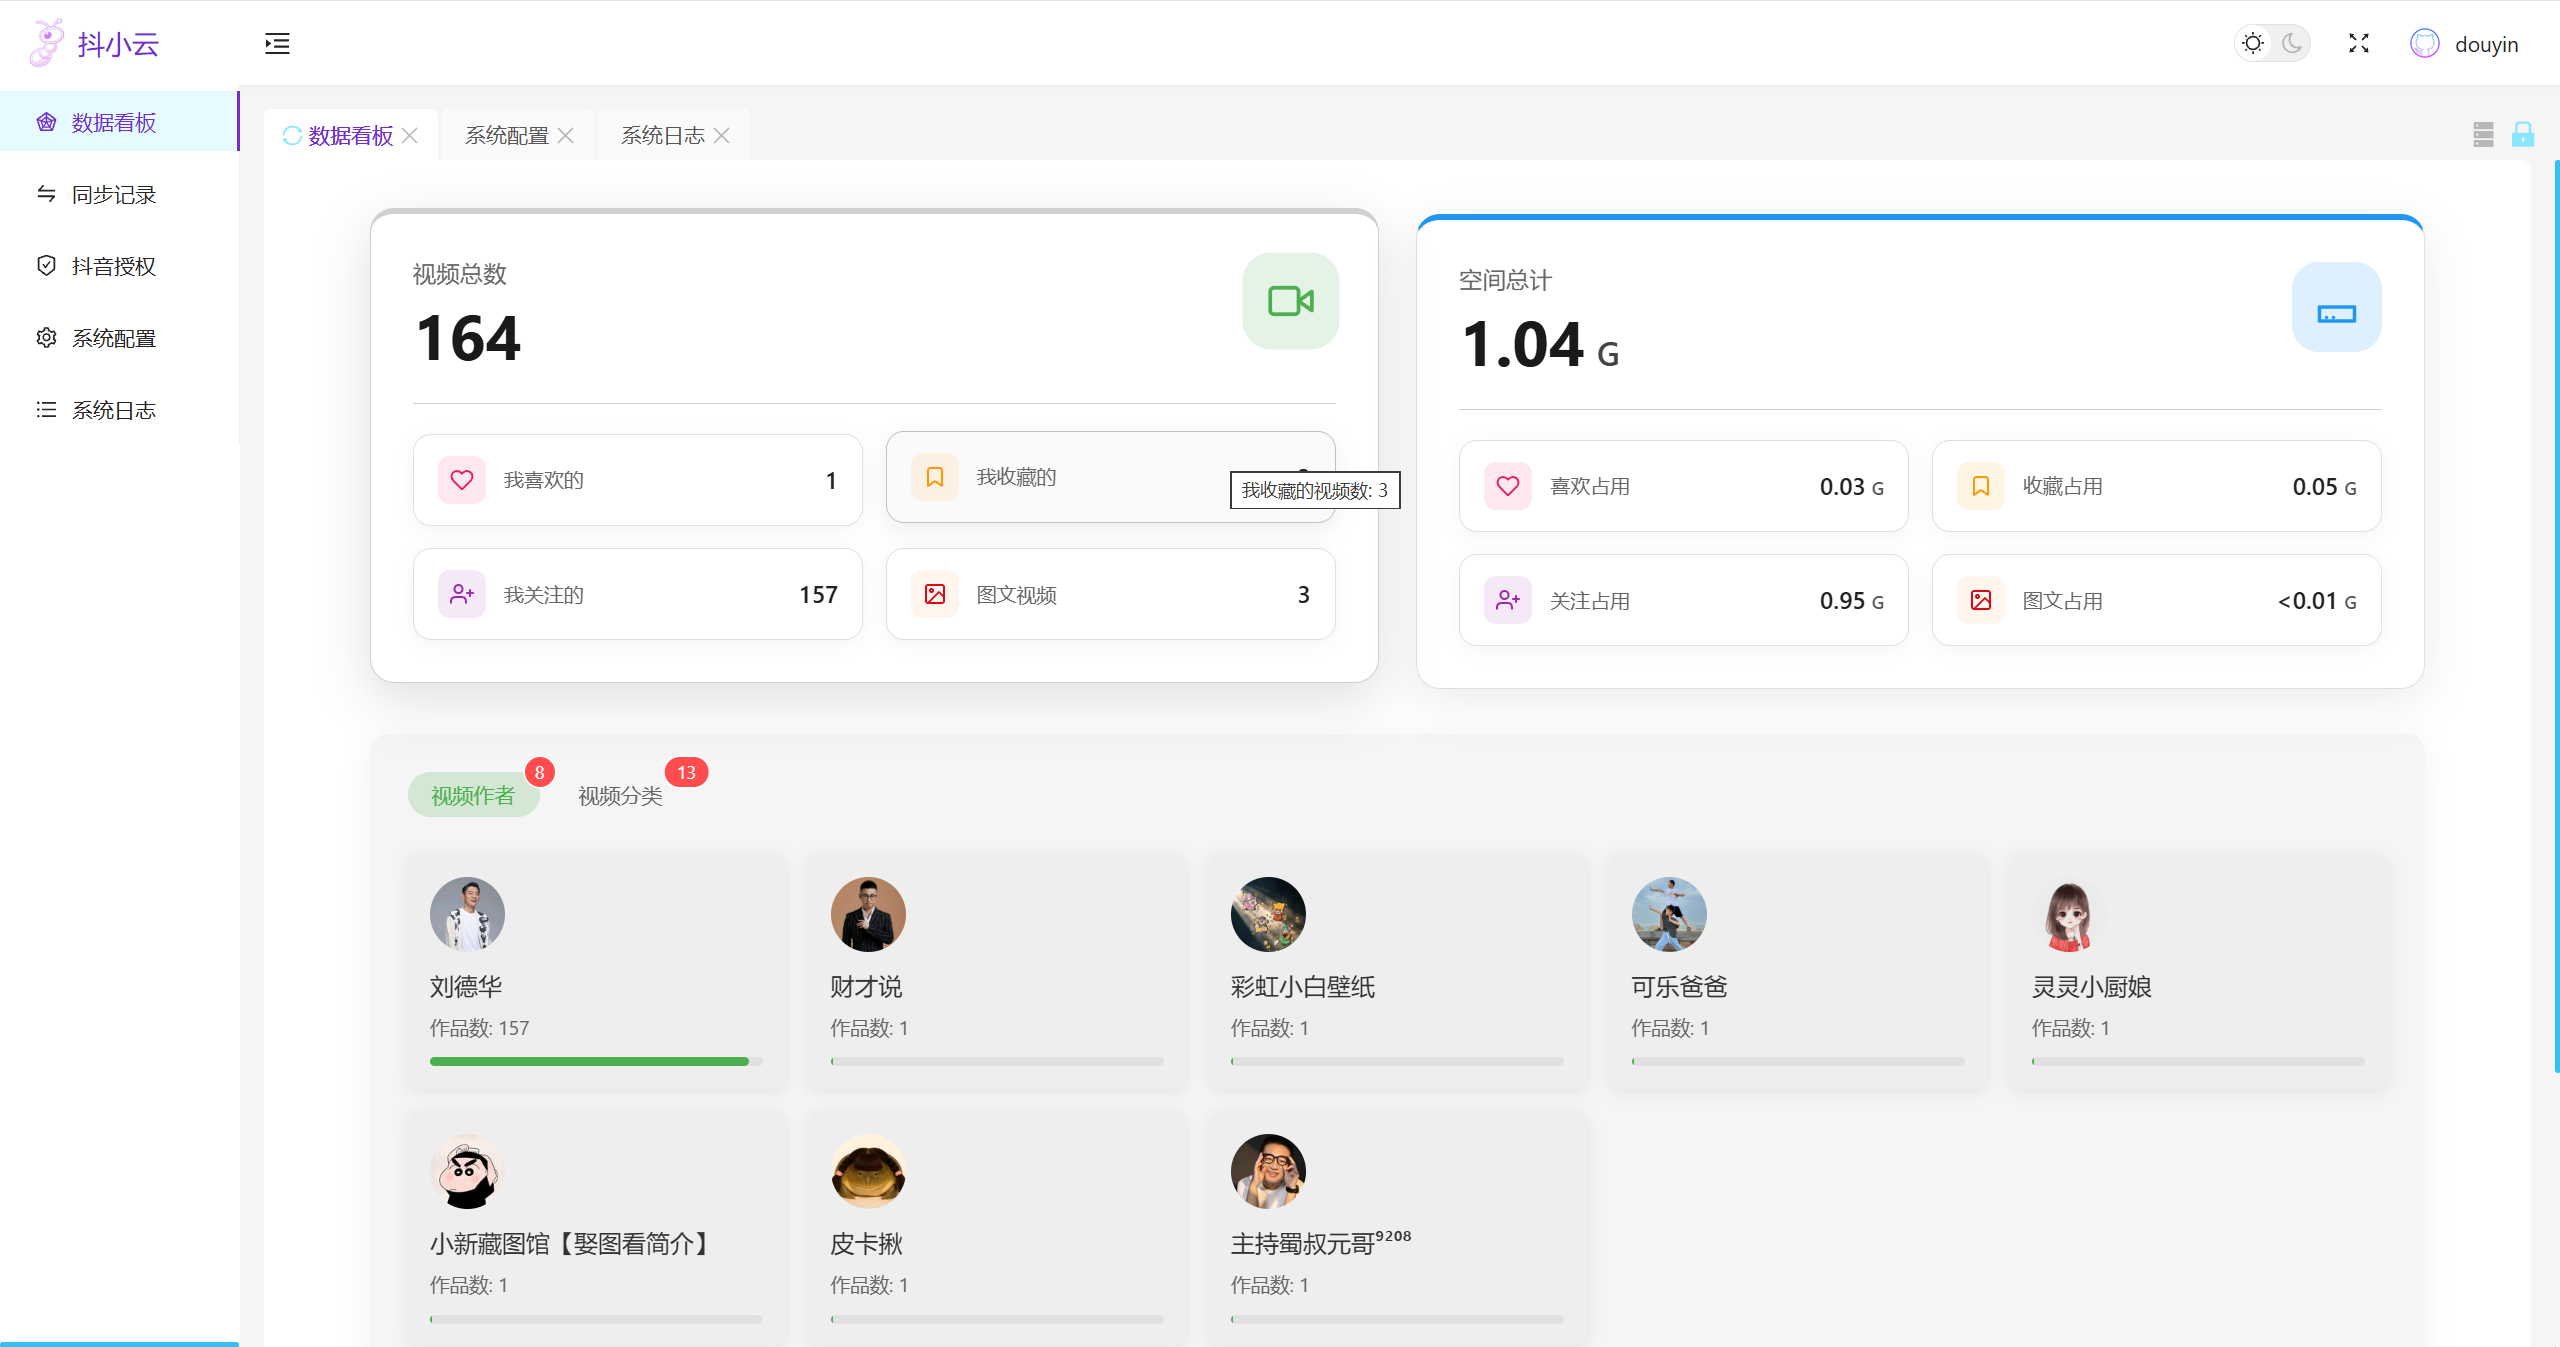Click the lock icon at top right
The width and height of the screenshot is (2560, 1347).
tap(2523, 134)
